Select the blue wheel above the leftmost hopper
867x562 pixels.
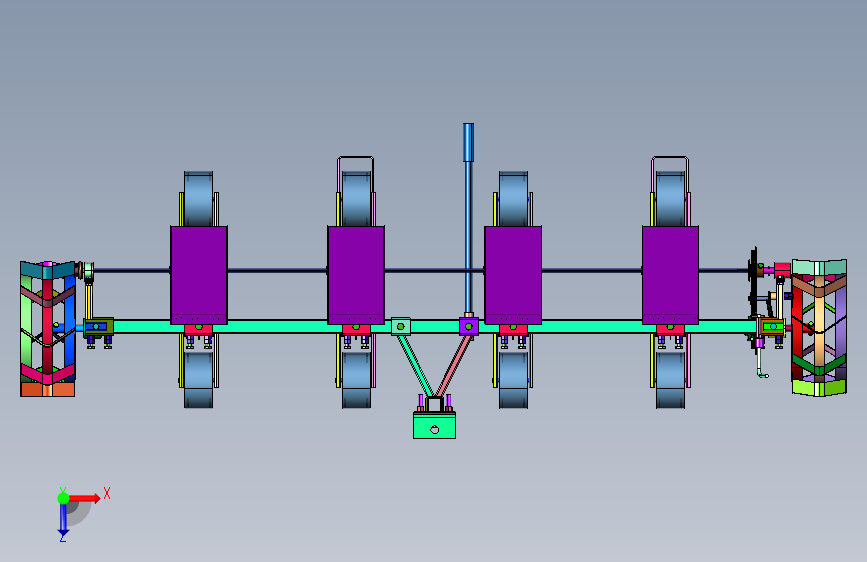tap(199, 198)
